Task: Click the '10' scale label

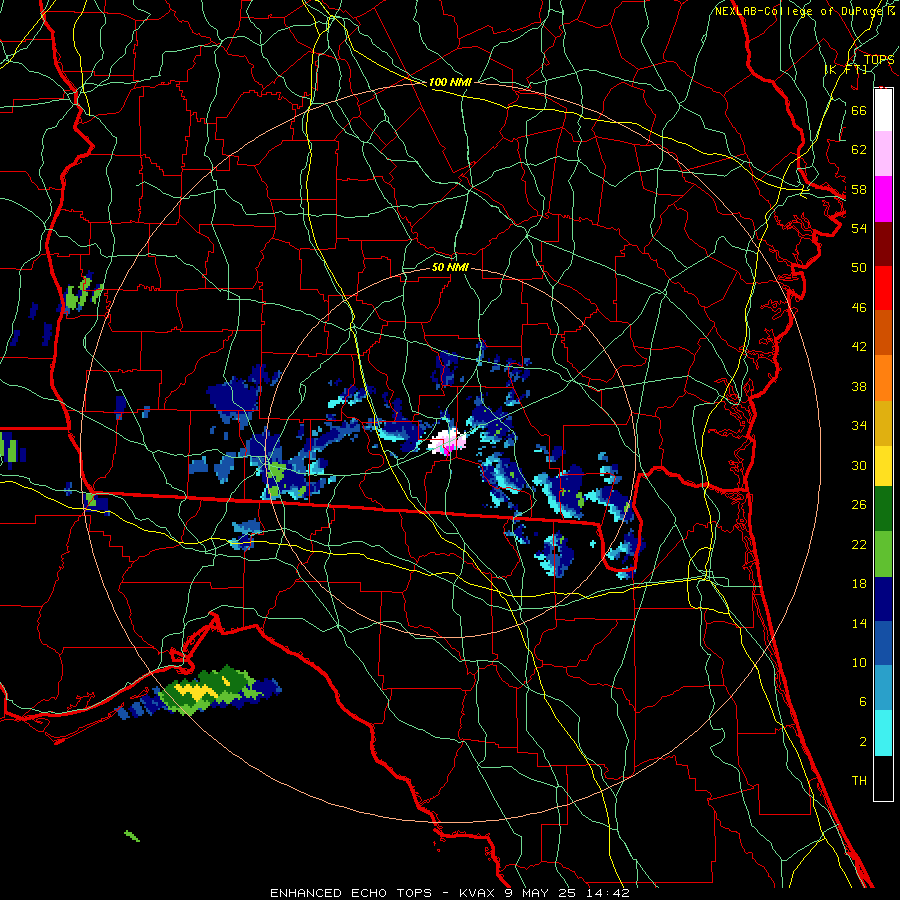Action: click(859, 662)
